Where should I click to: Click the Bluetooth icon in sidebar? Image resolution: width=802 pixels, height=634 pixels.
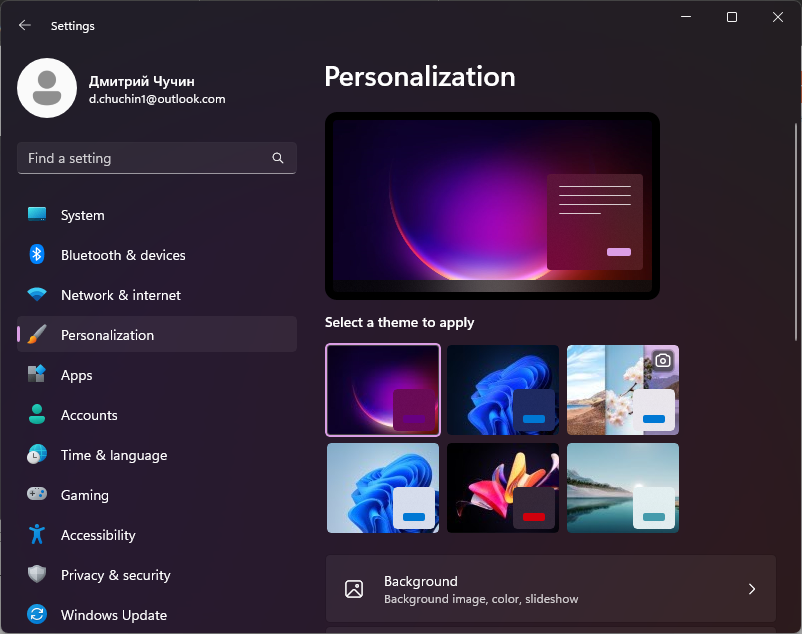pos(37,255)
